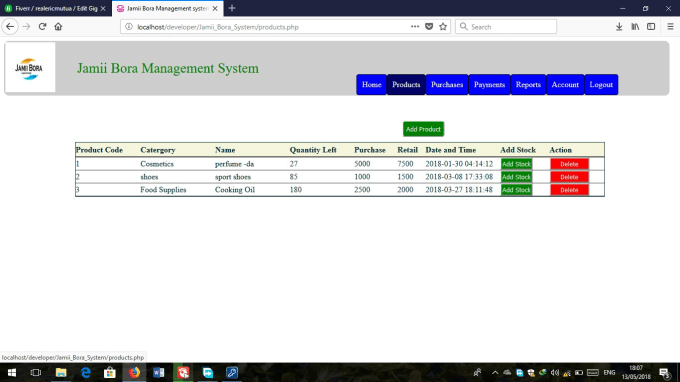680x382 pixels.
Task: Show hidden system tray icons
Action: (x=495, y=372)
